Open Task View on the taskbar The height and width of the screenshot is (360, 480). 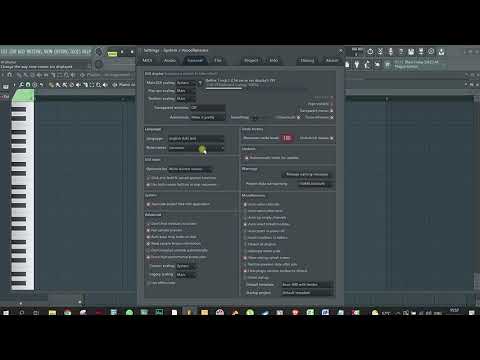(x=36, y=312)
